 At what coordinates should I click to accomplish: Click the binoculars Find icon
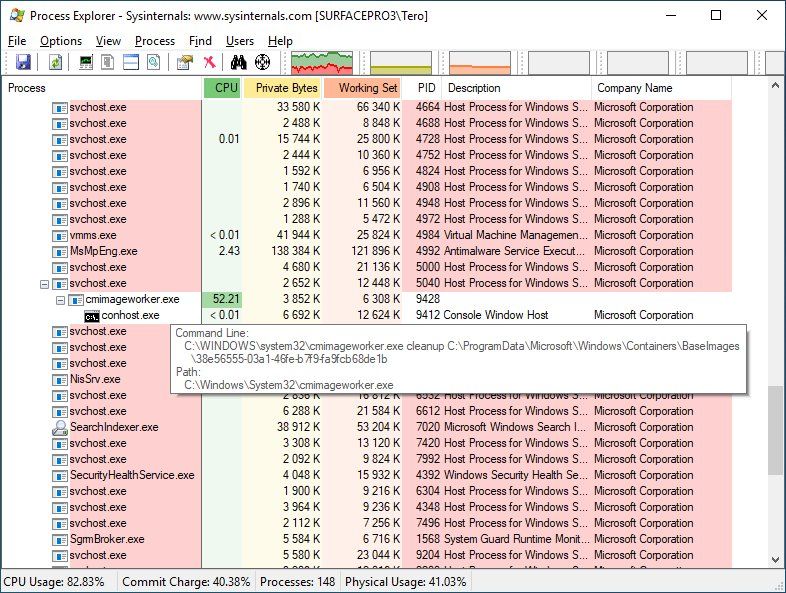(239, 62)
